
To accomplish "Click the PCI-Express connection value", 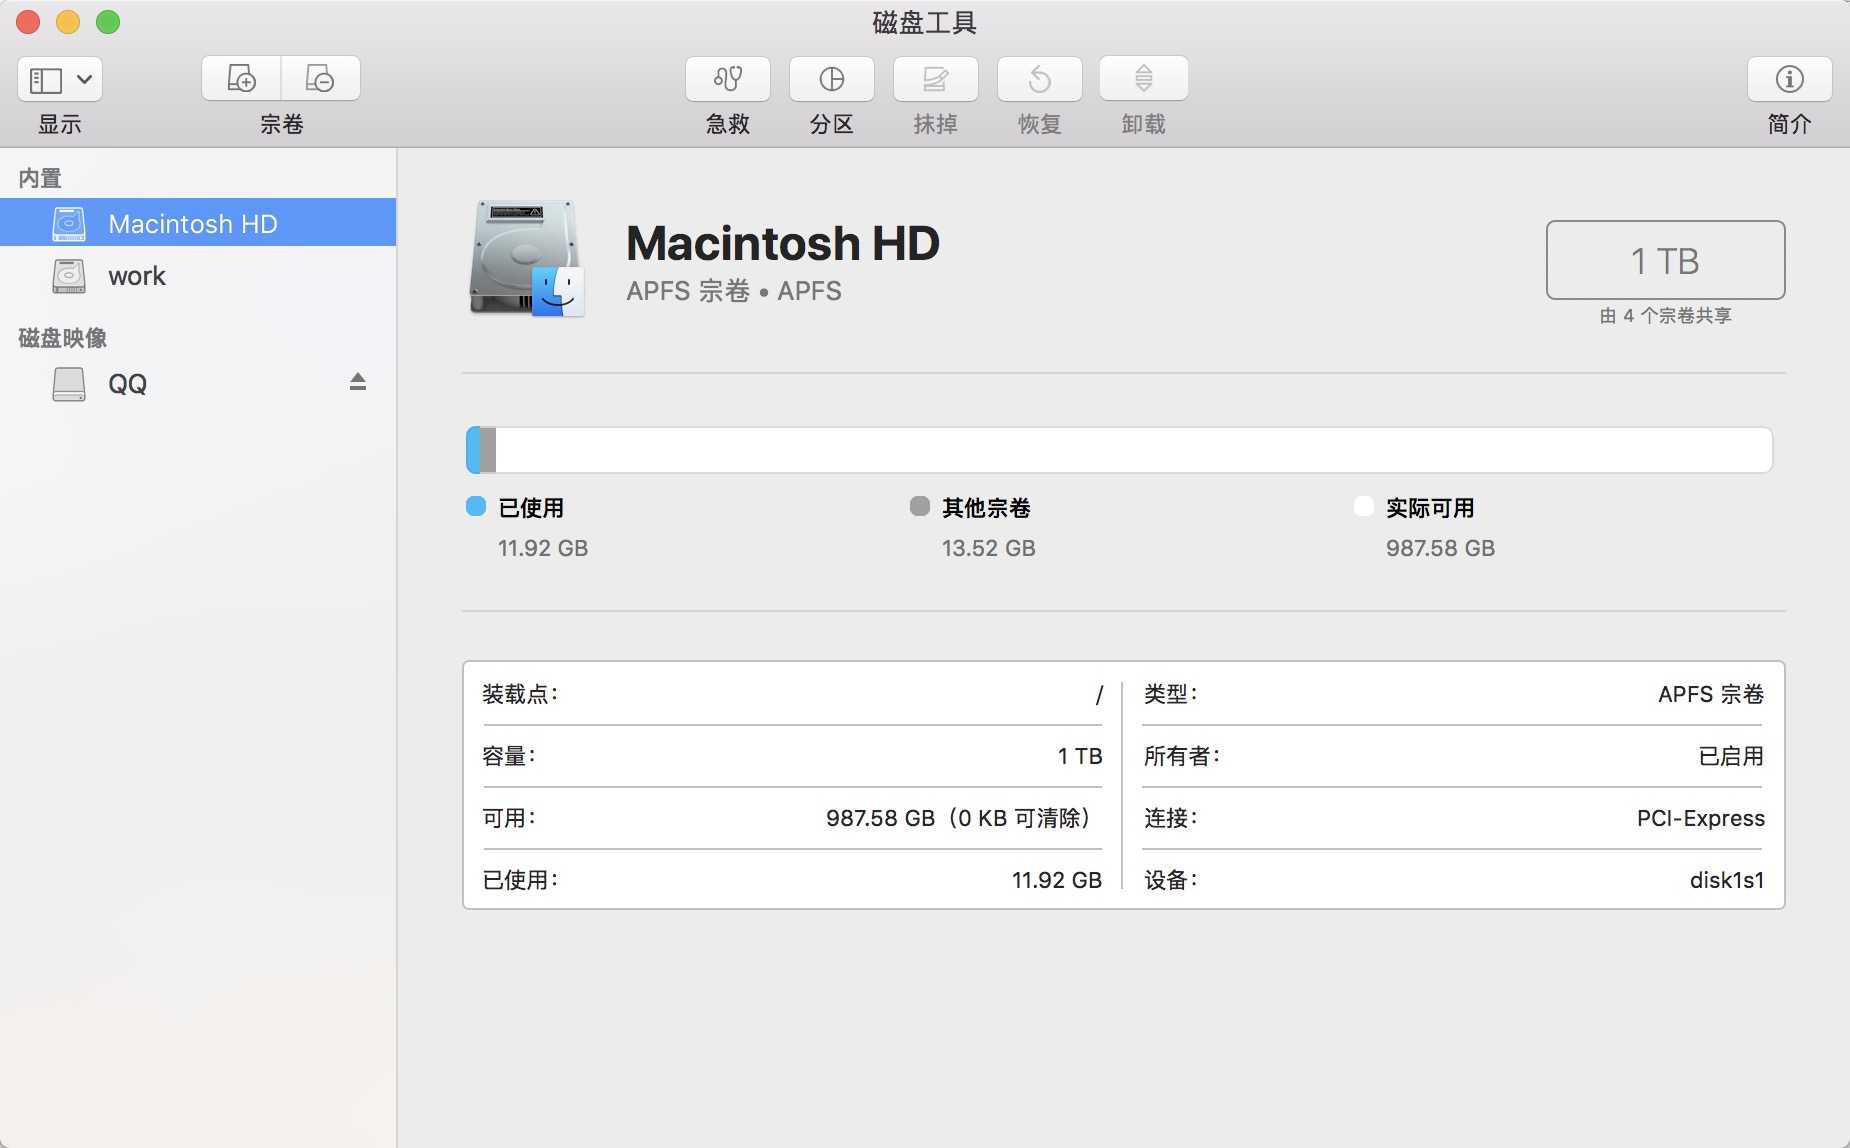I will (1701, 818).
